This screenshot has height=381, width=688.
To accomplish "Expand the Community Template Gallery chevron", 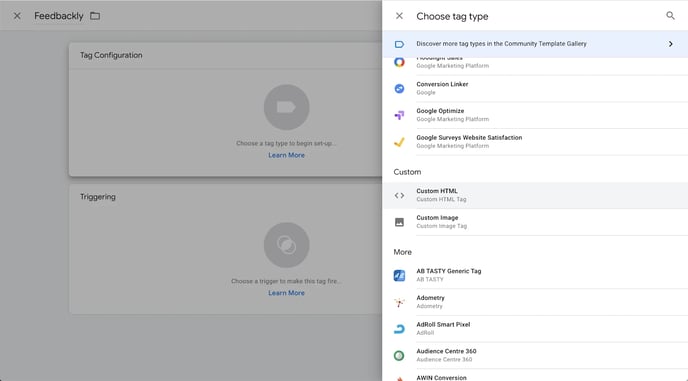I will [x=670, y=44].
